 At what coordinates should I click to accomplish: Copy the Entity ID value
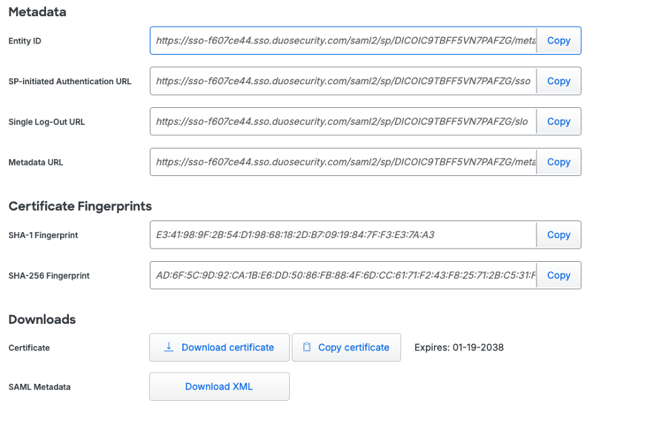558,41
